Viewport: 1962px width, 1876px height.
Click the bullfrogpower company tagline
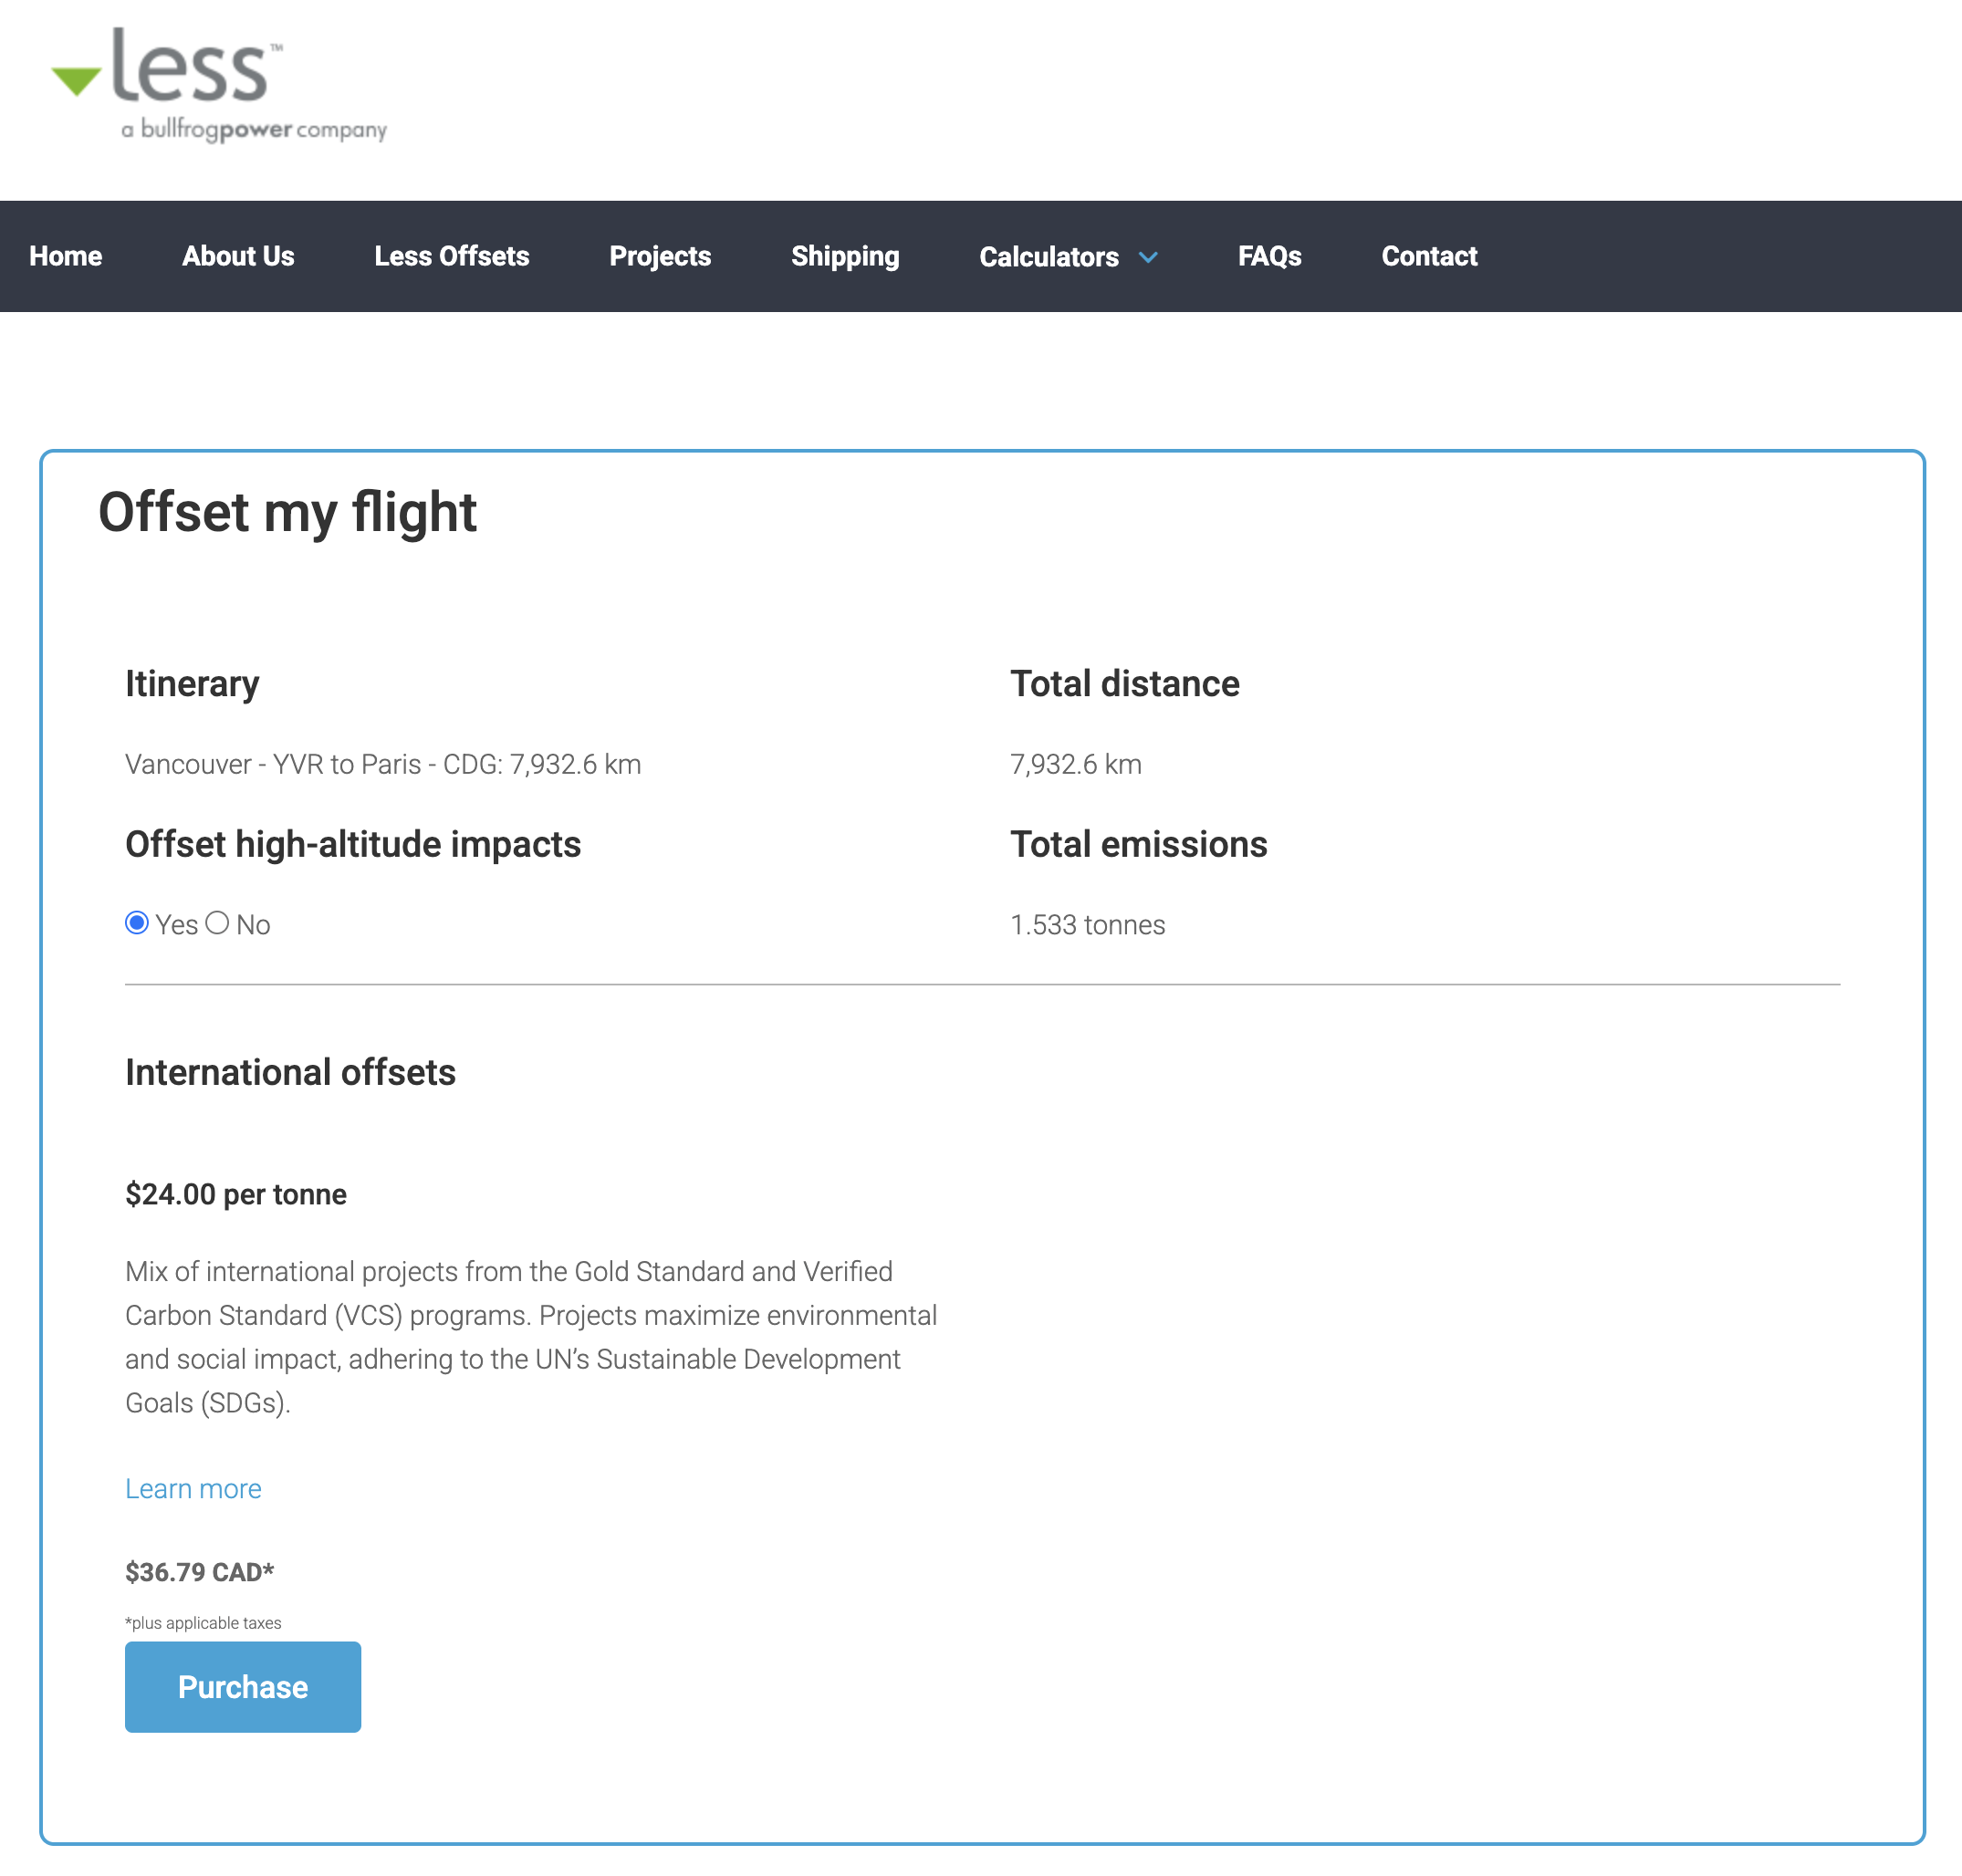[x=254, y=130]
